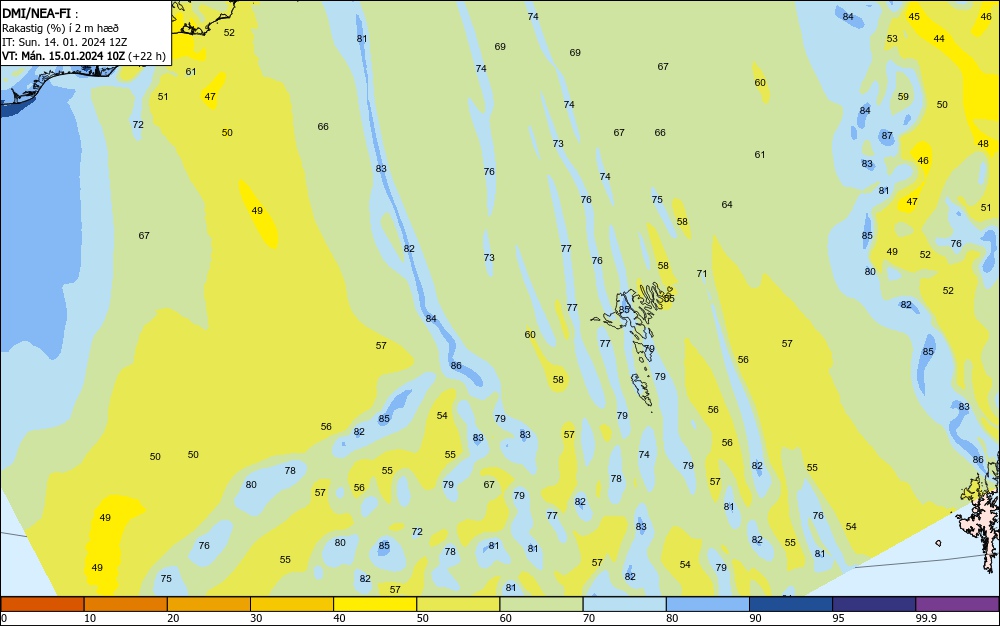Click the humidity value 53 on the map
1000x626 pixels.
892,39
